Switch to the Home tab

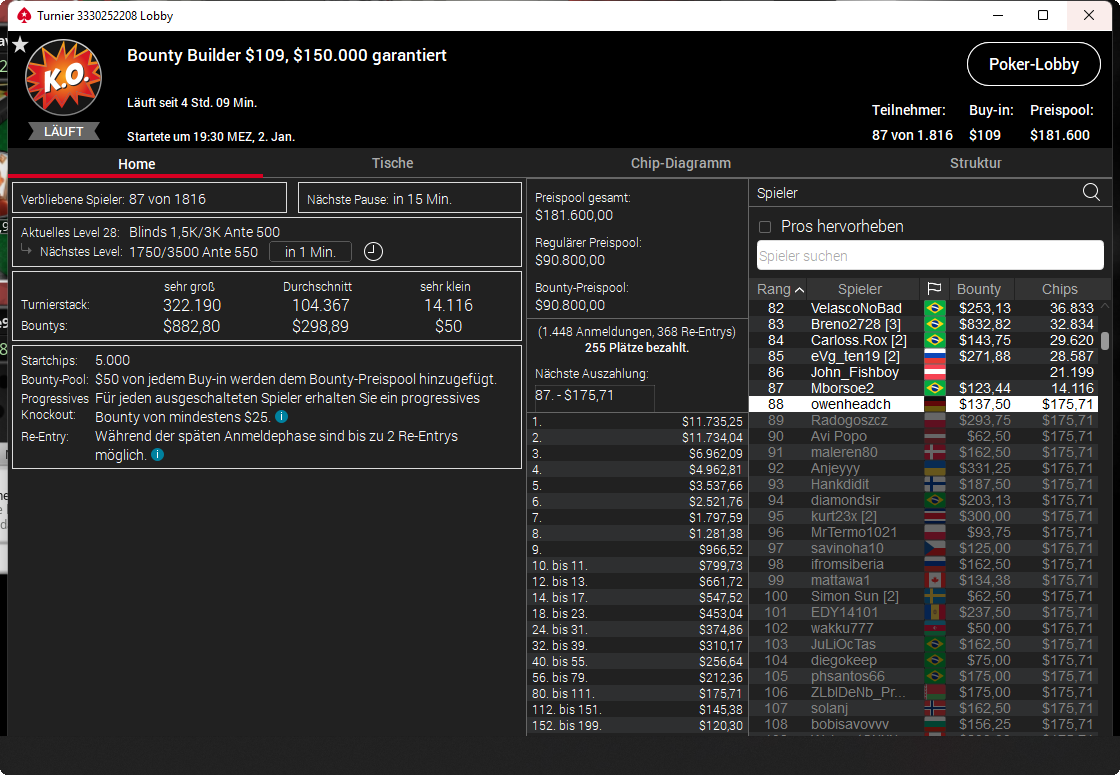click(x=136, y=164)
